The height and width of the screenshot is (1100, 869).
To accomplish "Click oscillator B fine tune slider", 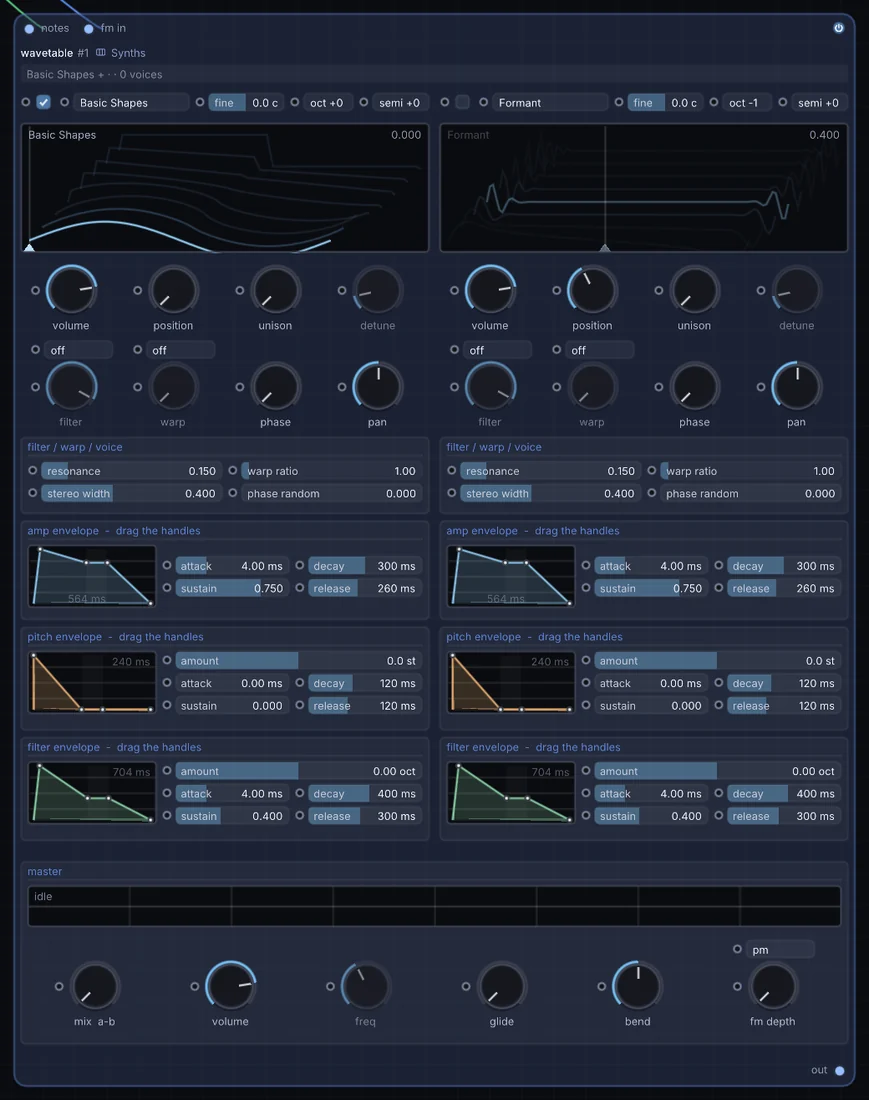I will pyautogui.click(x=665, y=102).
